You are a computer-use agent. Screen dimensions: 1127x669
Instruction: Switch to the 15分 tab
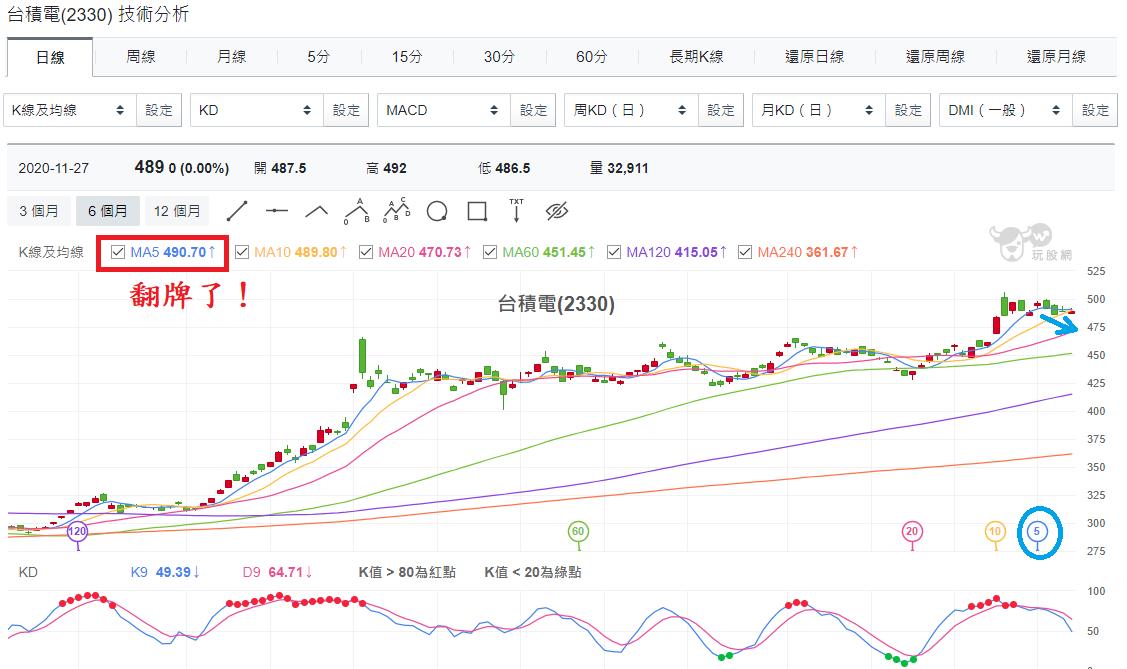click(407, 57)
